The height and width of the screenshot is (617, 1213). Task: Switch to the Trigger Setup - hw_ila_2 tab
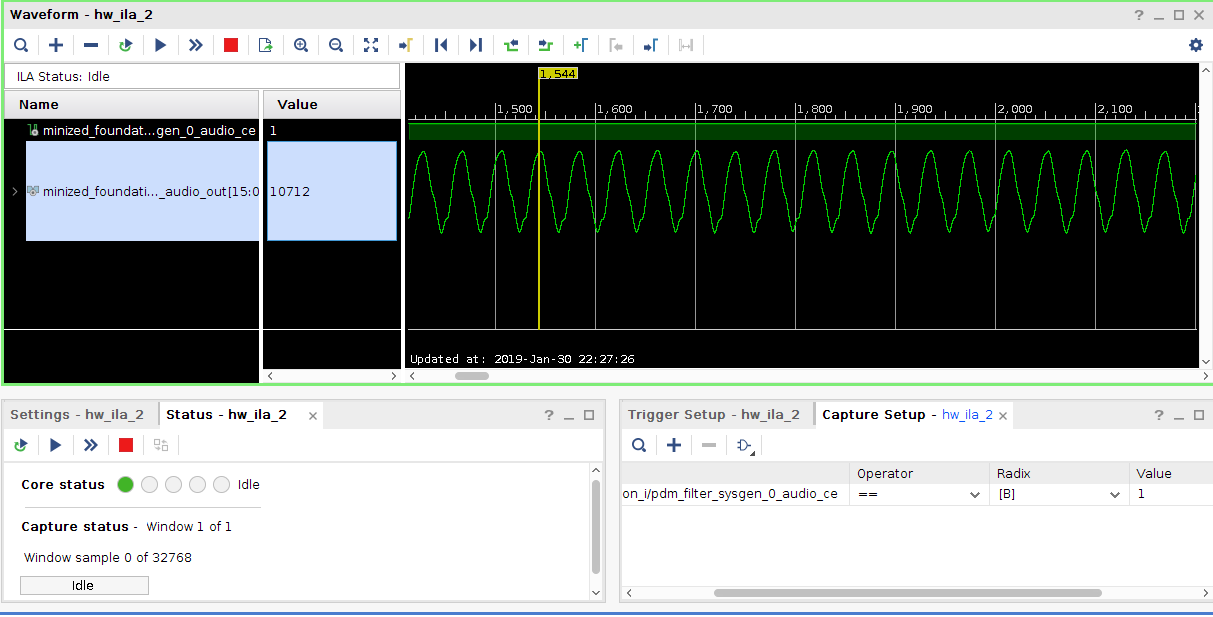tap(713, 415)
